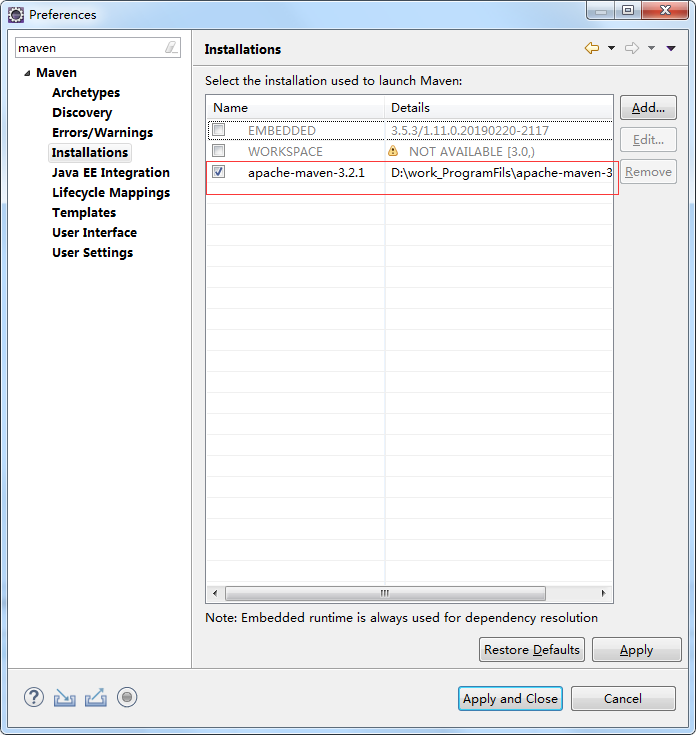Screen dimensions: 696x735
Task: Click the Apply and Close button
Action: pos(510,698)
